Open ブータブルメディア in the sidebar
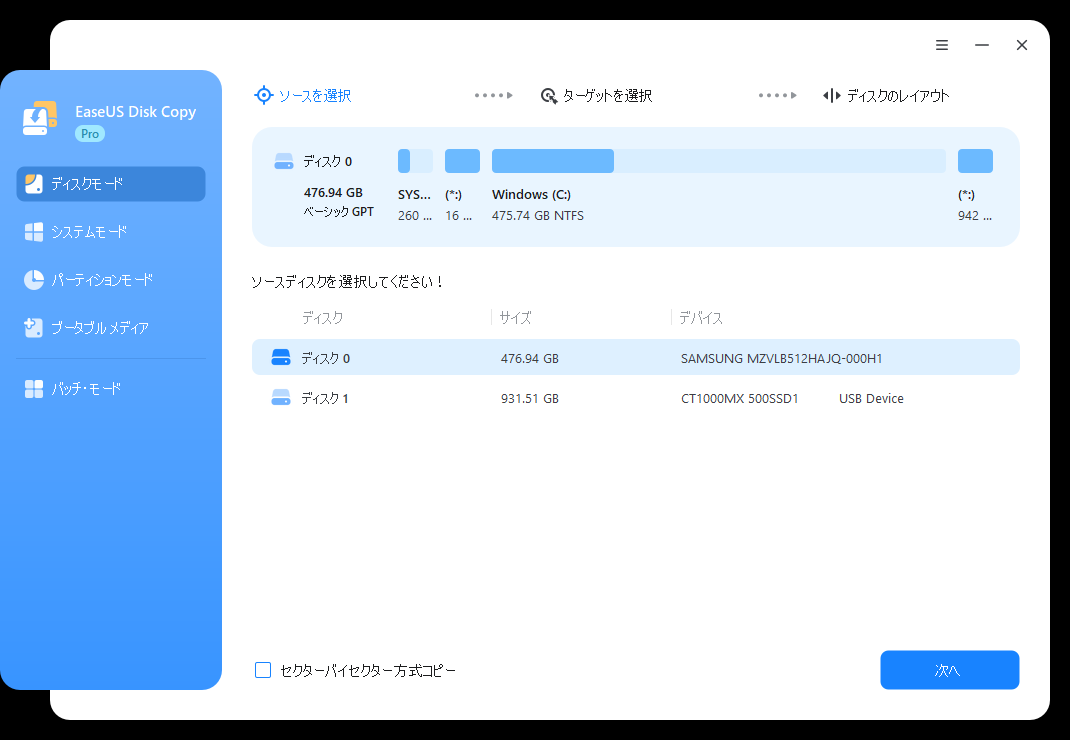Image resolution: width=1070 pixels, height=740 pixels. tap(111, 328)
